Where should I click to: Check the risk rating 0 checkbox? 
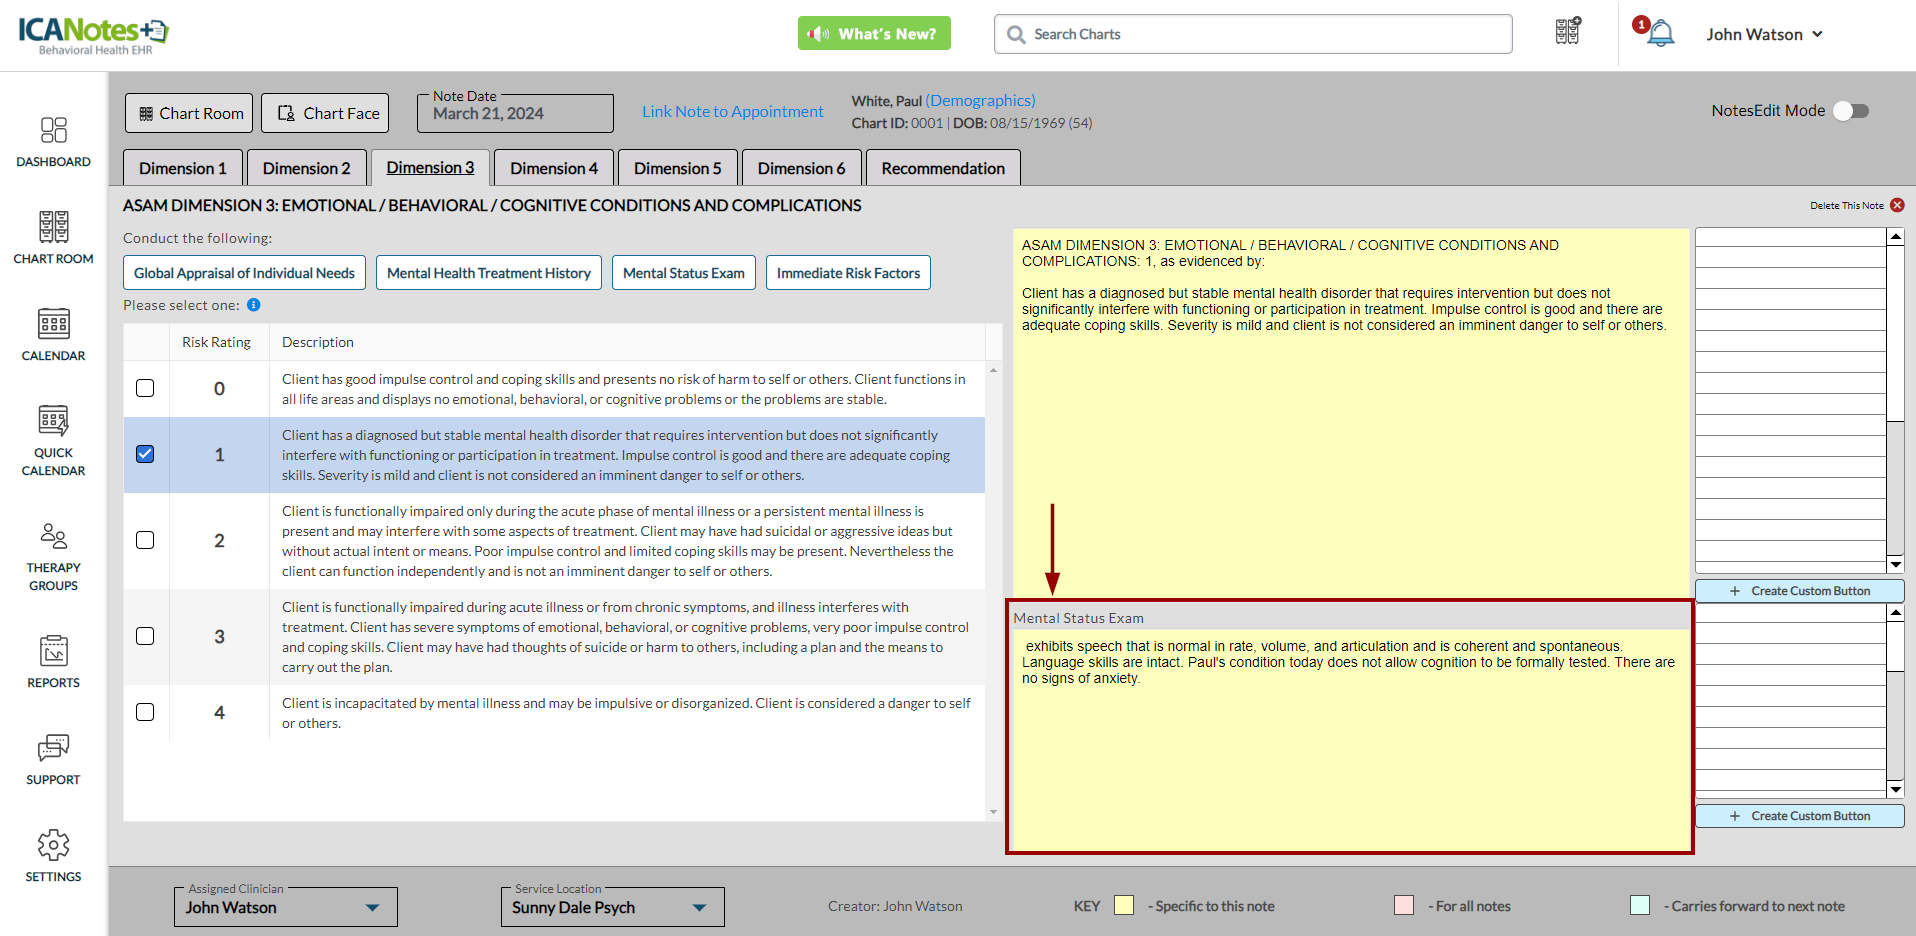pyautogui.click(x=145, y=388)
